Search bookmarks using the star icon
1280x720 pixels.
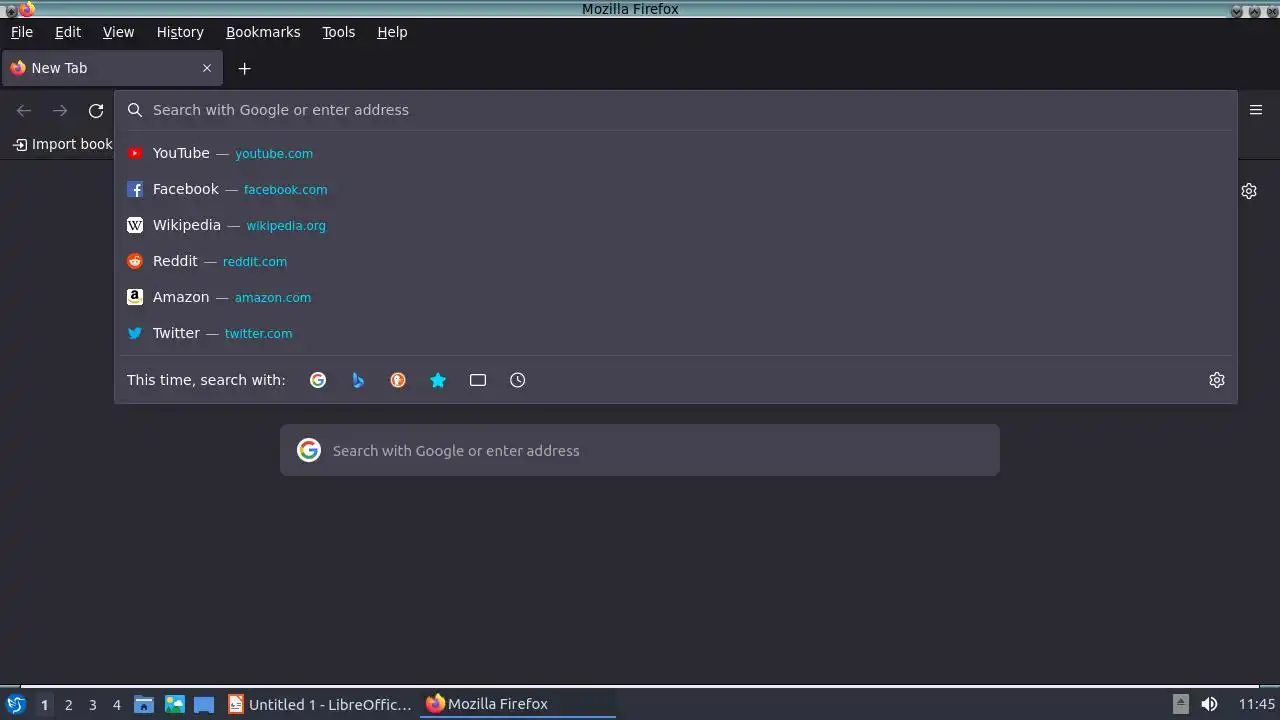[x=438, y=380]
